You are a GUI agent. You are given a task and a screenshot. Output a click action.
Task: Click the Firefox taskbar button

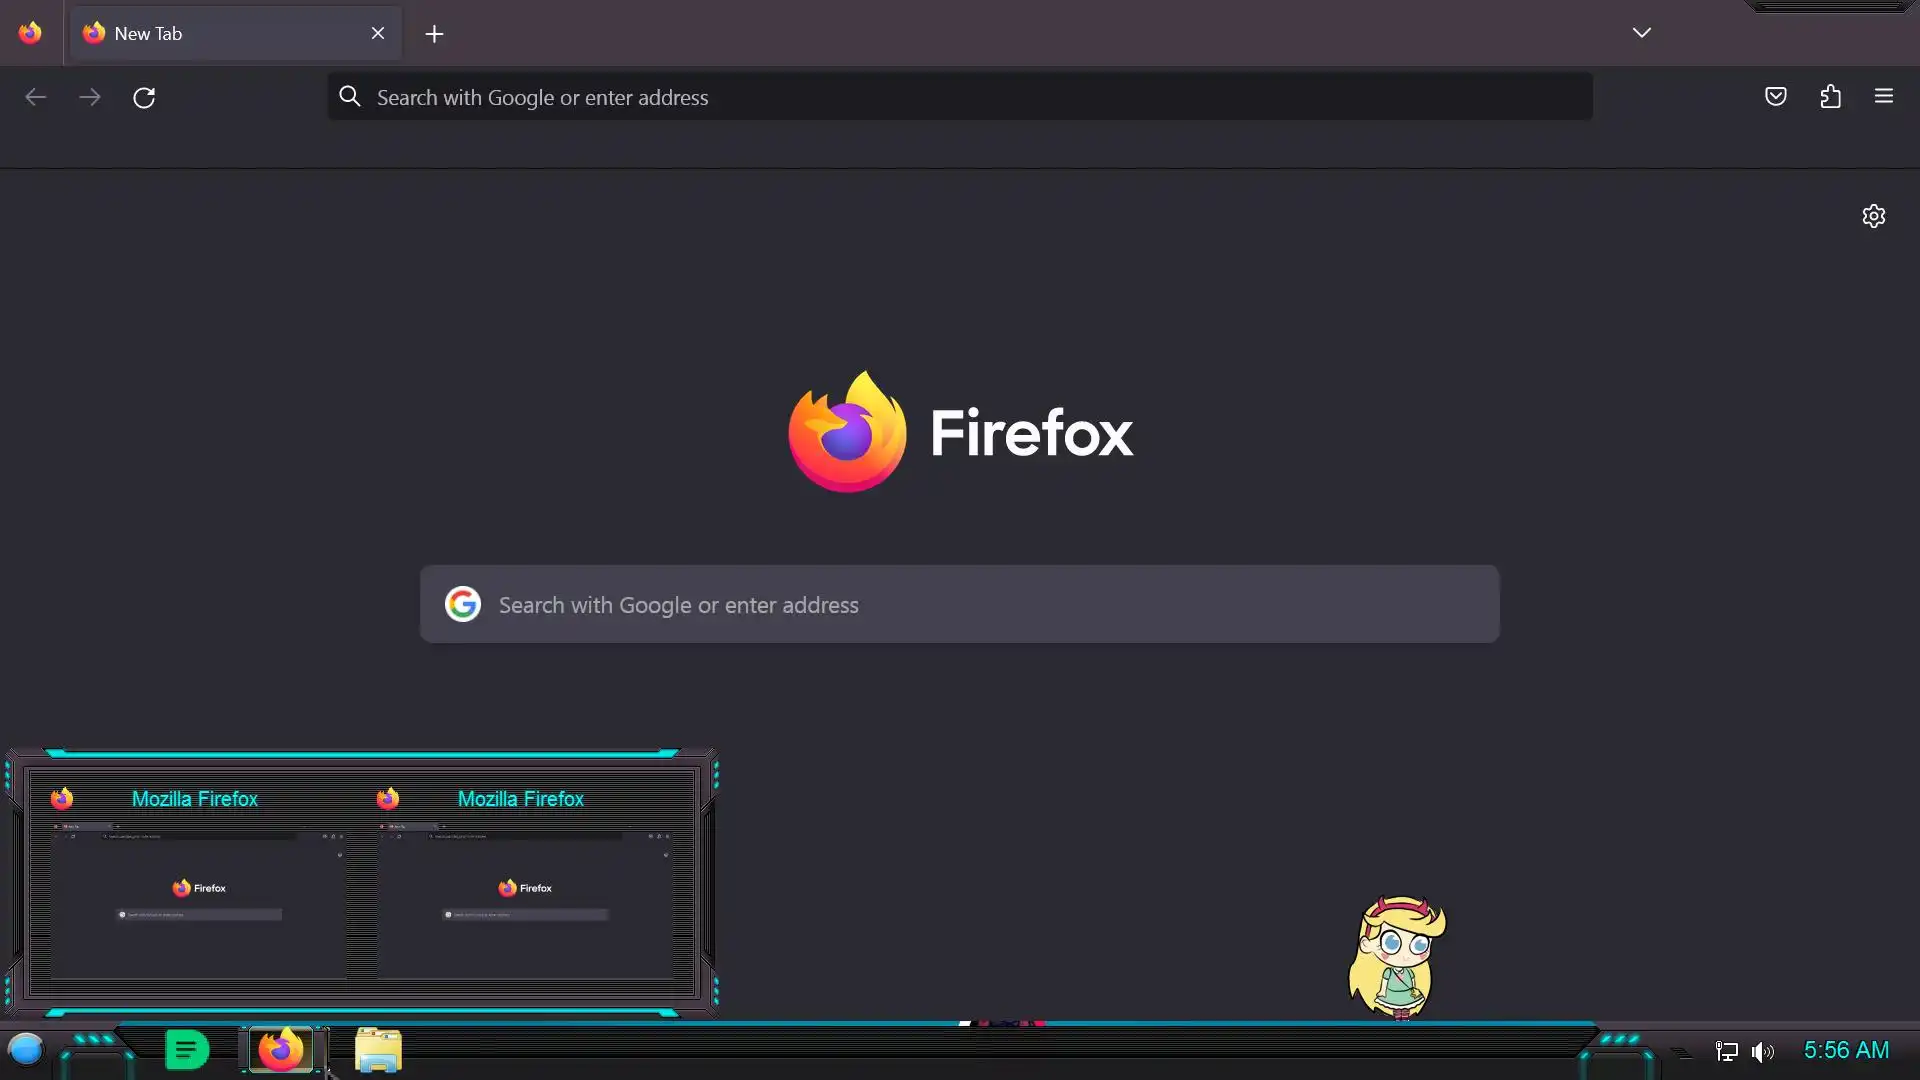[x=281, y=1050]
